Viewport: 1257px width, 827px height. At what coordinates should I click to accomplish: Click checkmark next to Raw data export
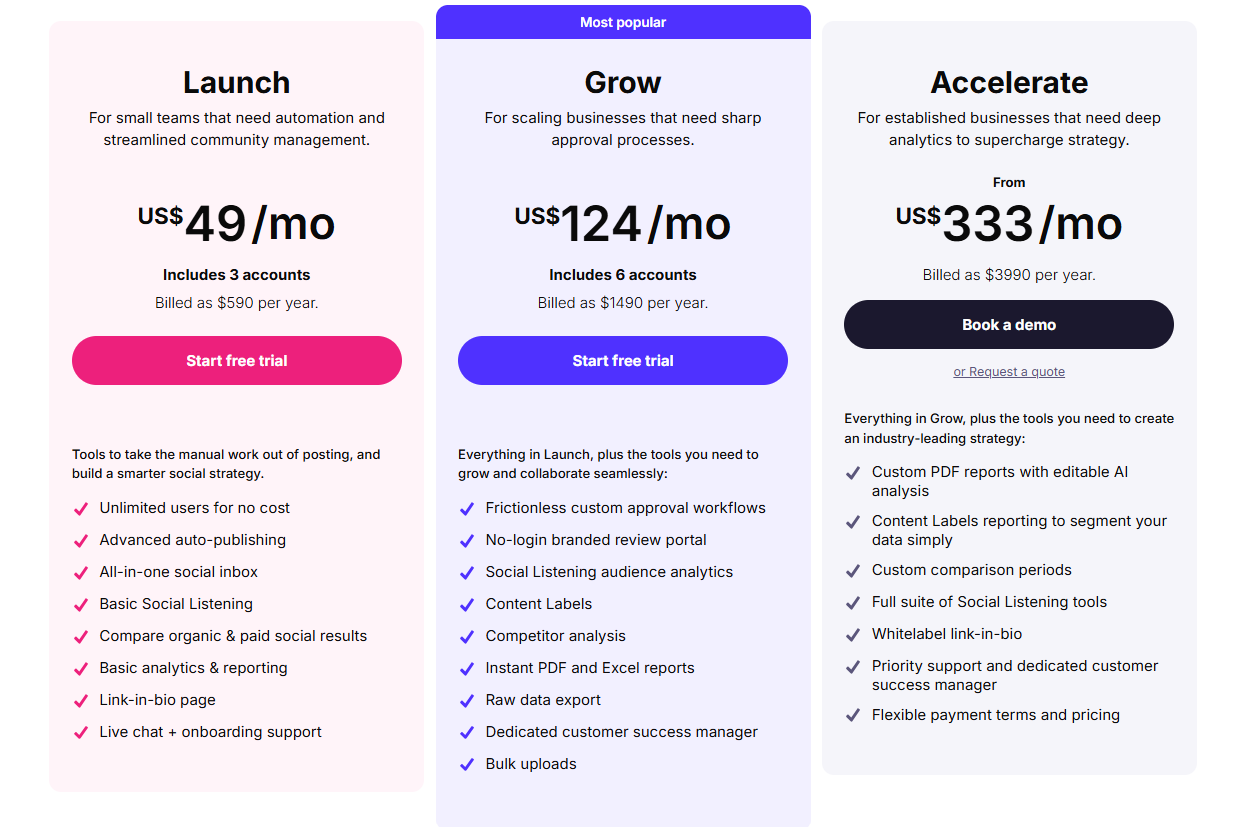pos(467,701)
